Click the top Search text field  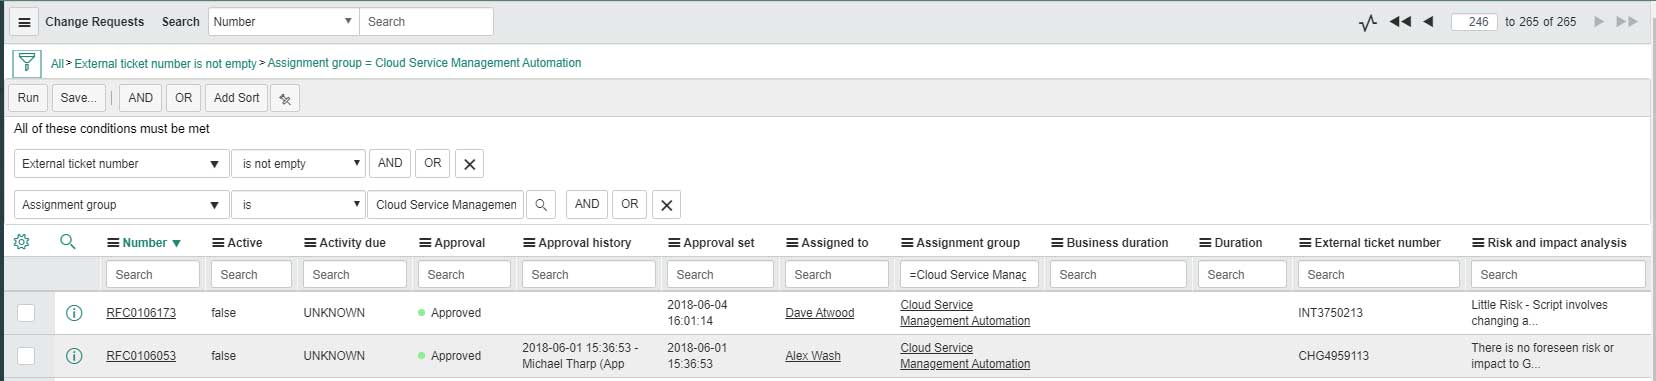click(426, 22)
